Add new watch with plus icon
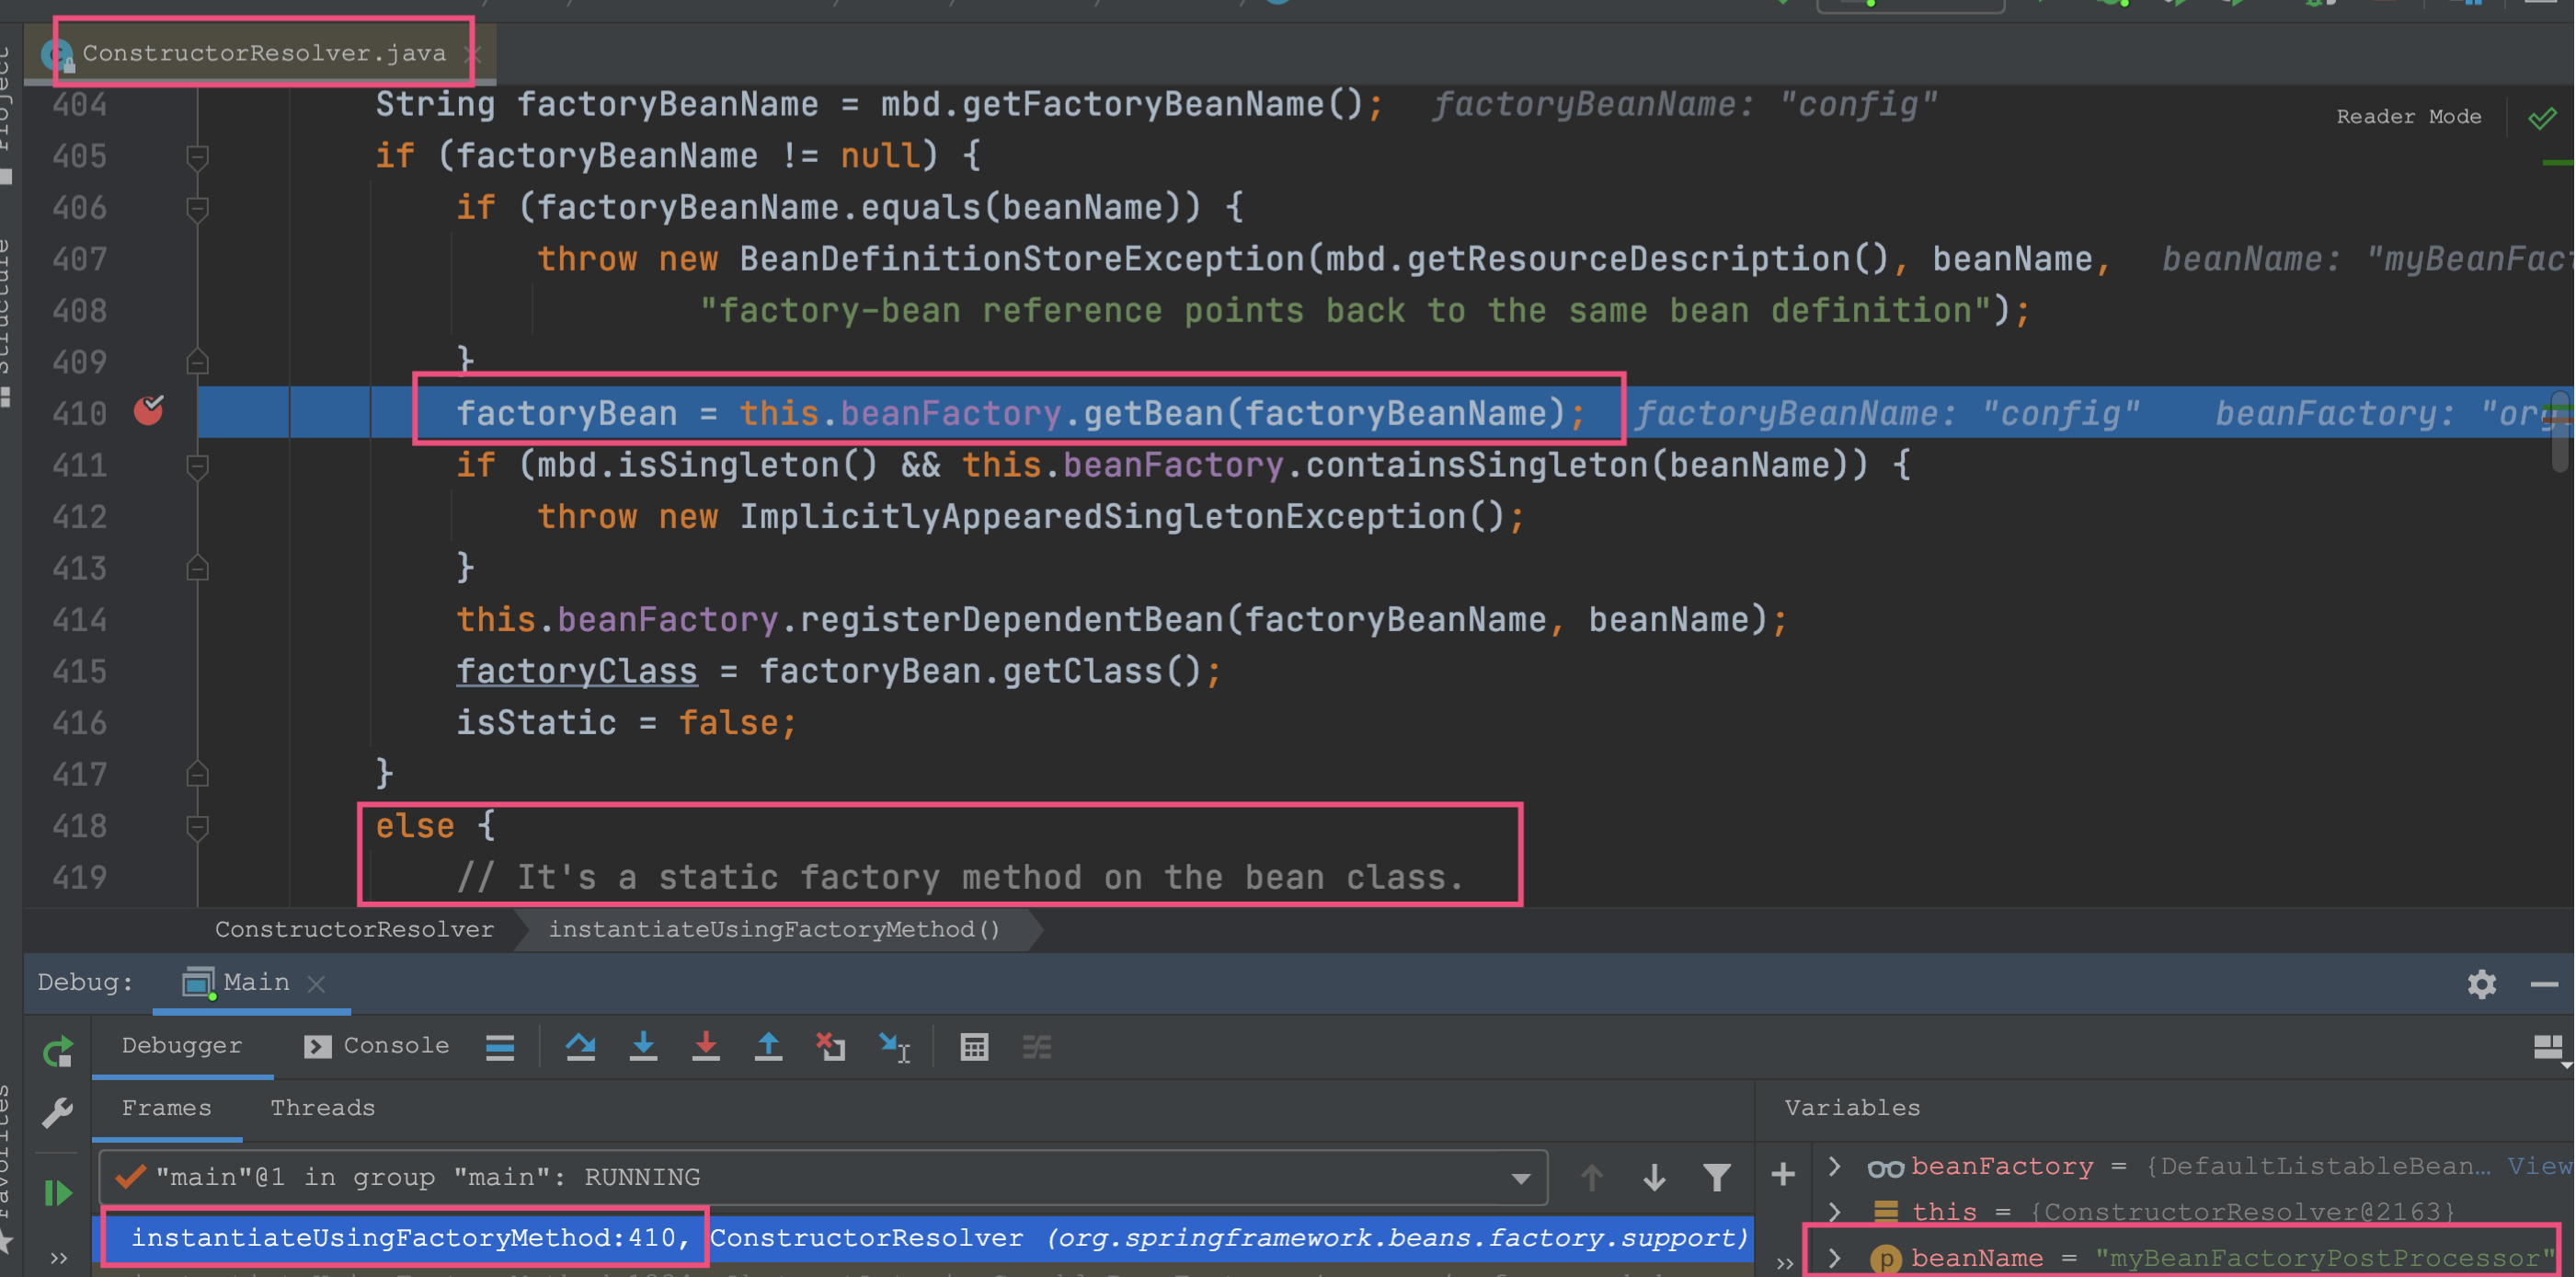The image size is (2576, 1277). [x=1782, y=1174]
